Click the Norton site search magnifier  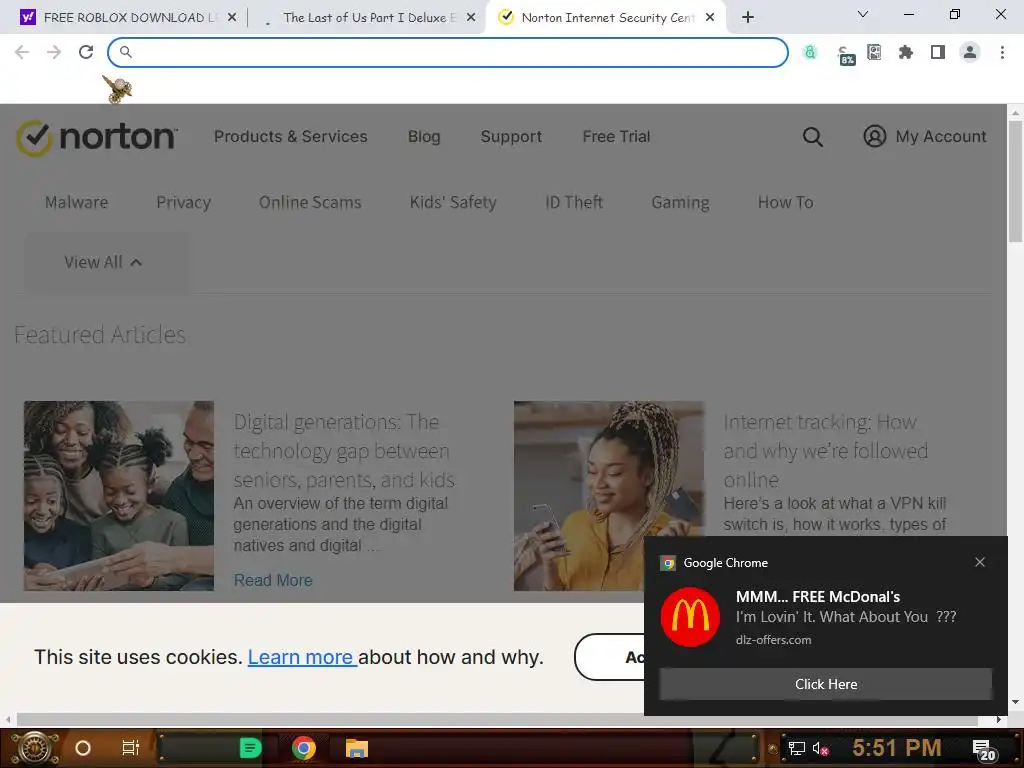click(x=812, y=136)
